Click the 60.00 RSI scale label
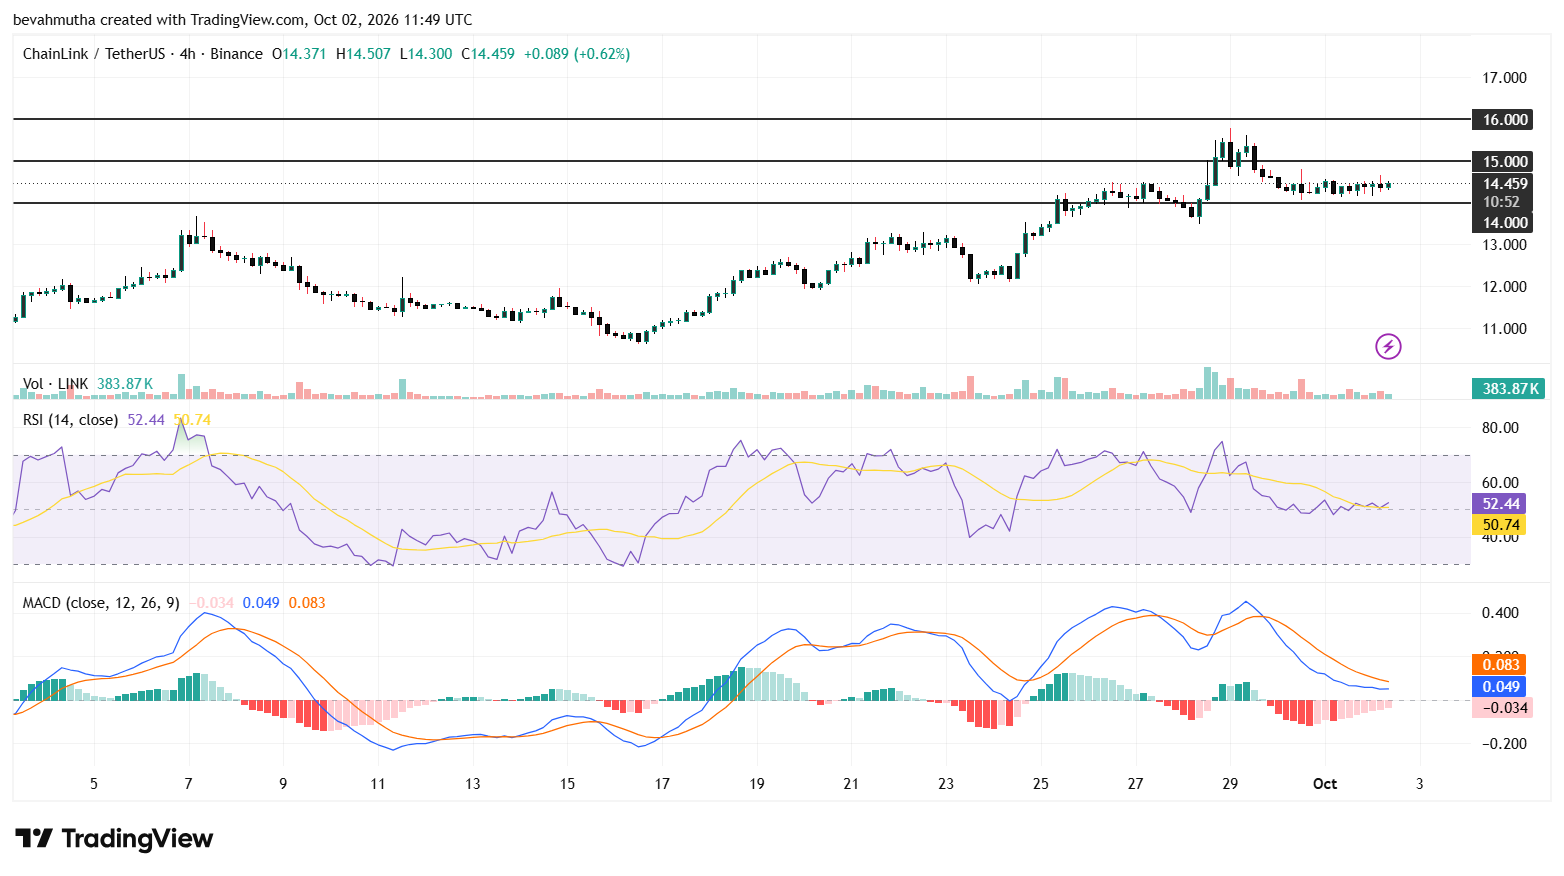Screen dimensions: 1564x876 (1500, 483)
